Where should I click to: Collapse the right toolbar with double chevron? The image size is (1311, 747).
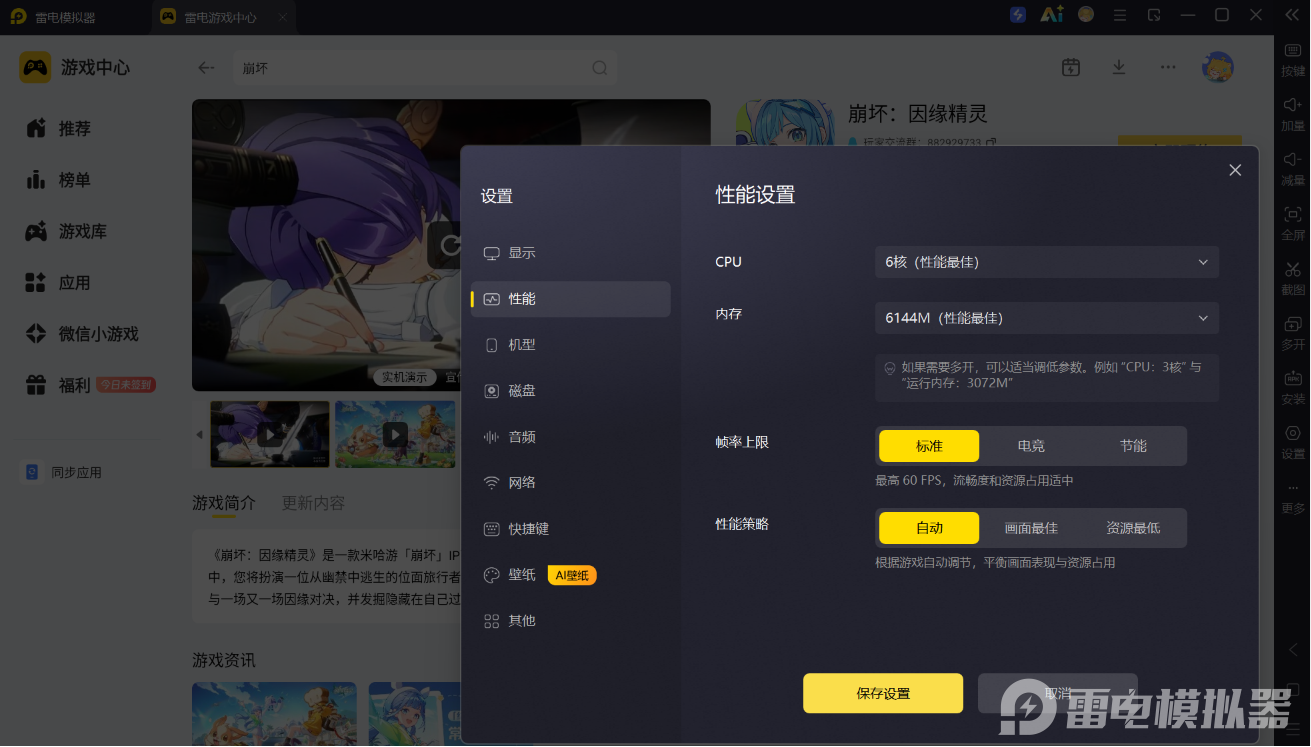pos(1292,15)
